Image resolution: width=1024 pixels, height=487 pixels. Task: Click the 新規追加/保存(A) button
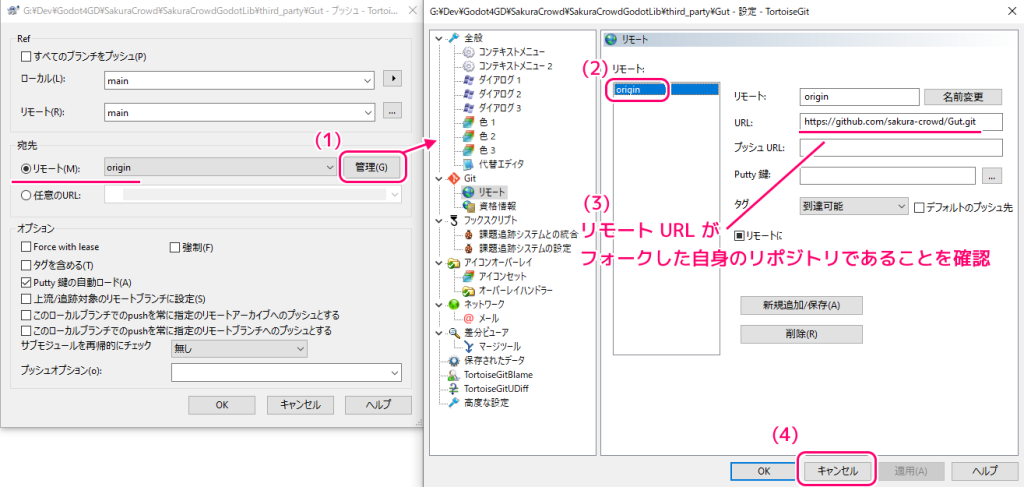point(801,305)
